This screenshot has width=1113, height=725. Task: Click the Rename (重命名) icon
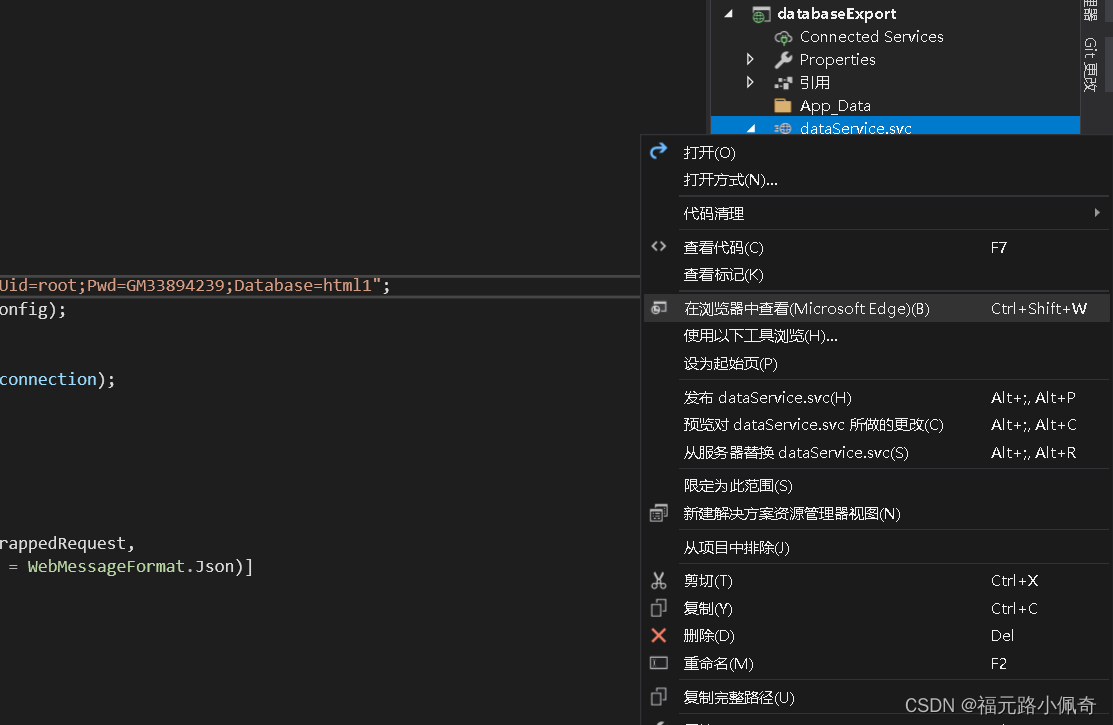pyautogui.click(x=658, y=663)
